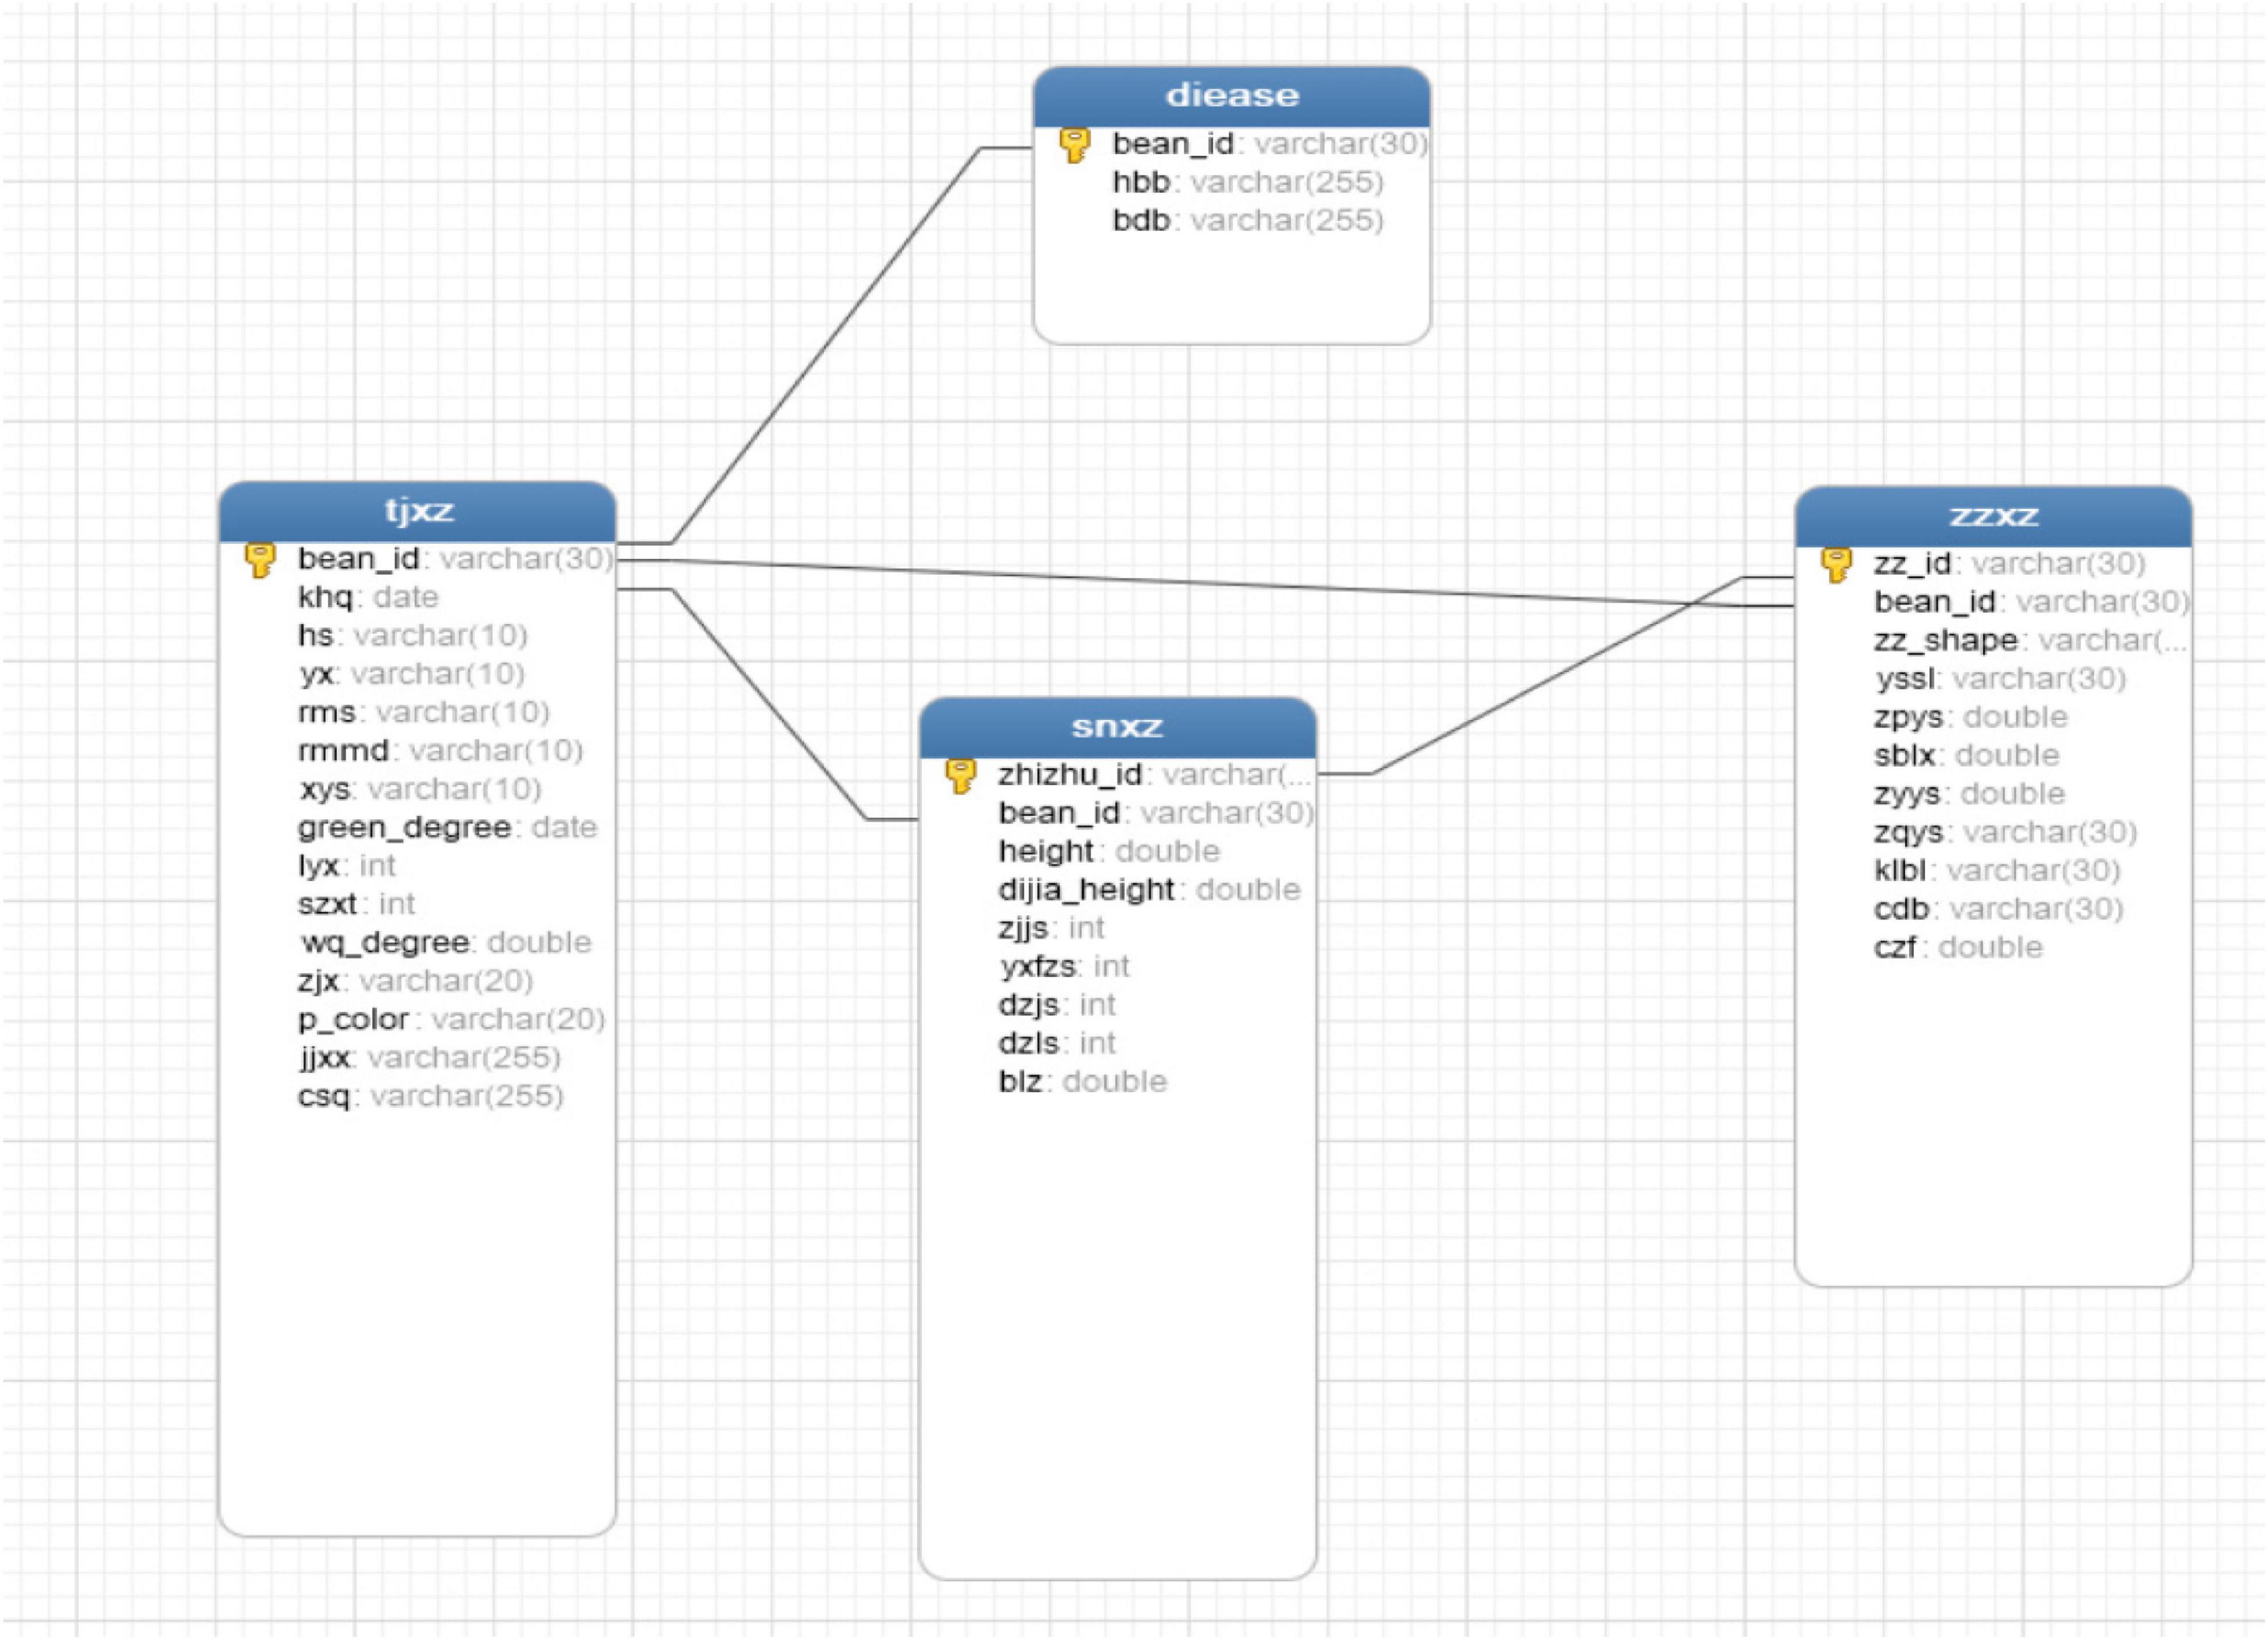
Task: Select the blz: double field
Action: pyautogui.click(x=1082, y=1082)
